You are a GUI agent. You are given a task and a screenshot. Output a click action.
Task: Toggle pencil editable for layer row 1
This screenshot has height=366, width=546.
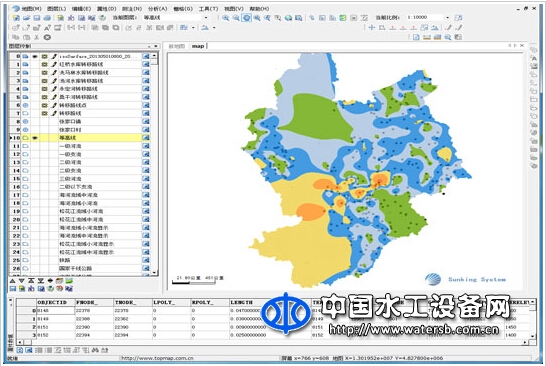coord(54,64)
